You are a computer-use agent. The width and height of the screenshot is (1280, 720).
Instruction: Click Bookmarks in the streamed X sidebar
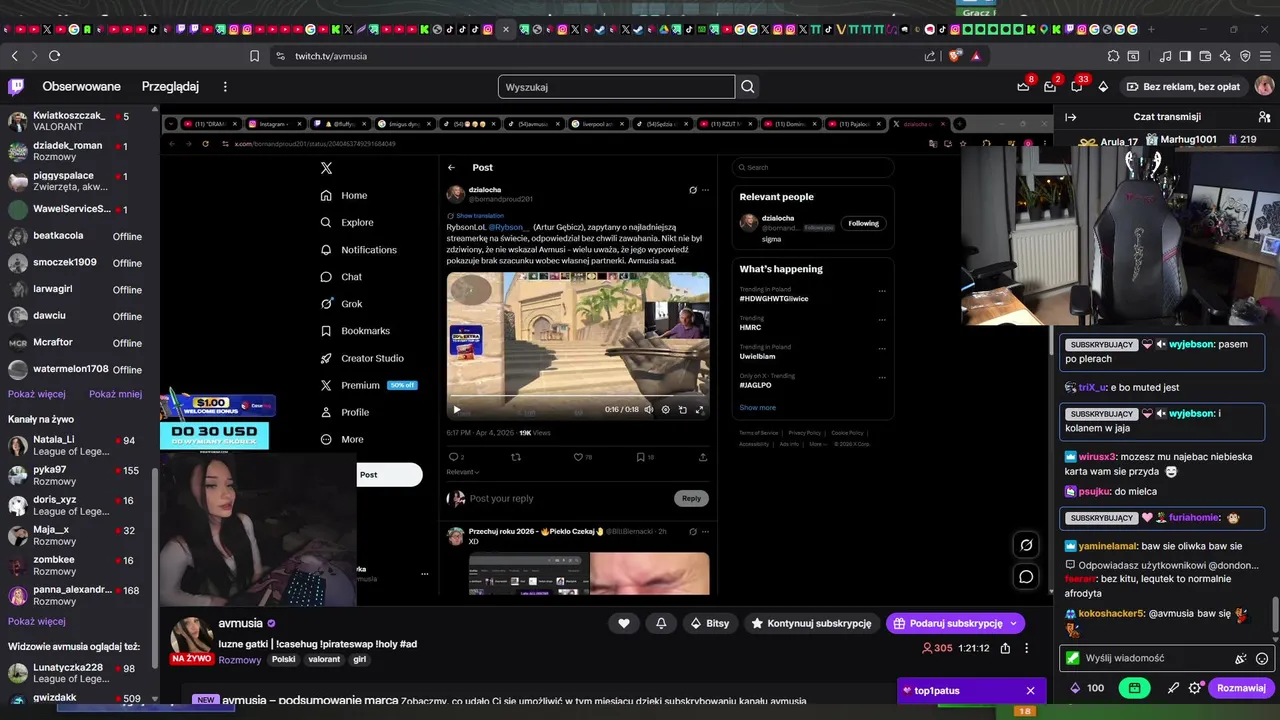click(355, 331)
